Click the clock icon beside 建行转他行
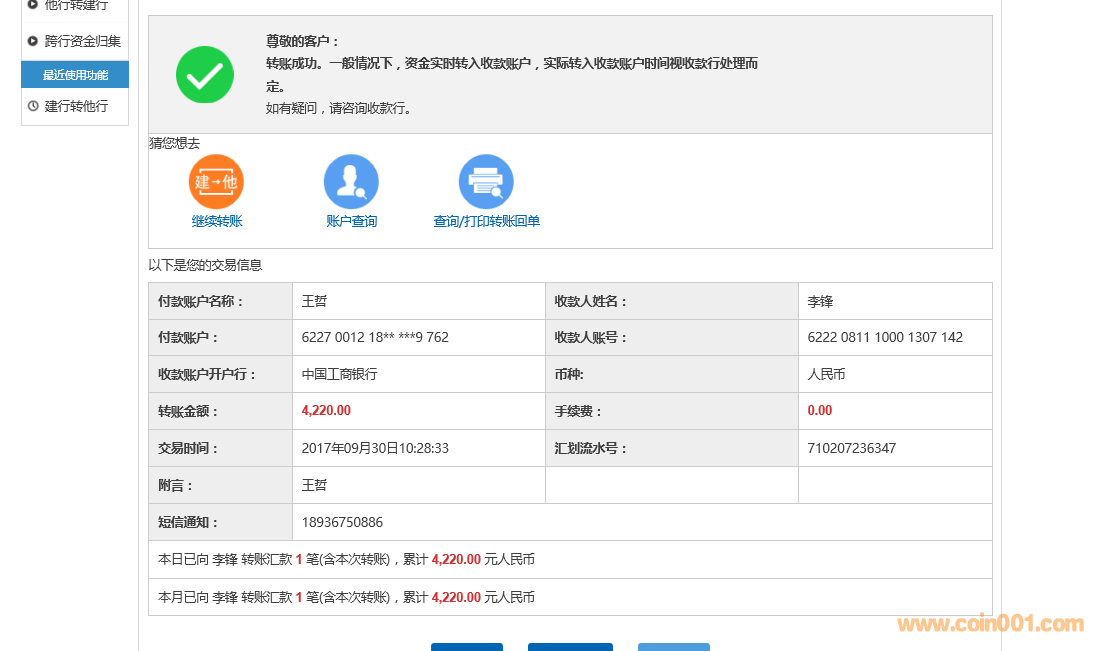Screen dimensions: 1097x651 click(33, 106)
